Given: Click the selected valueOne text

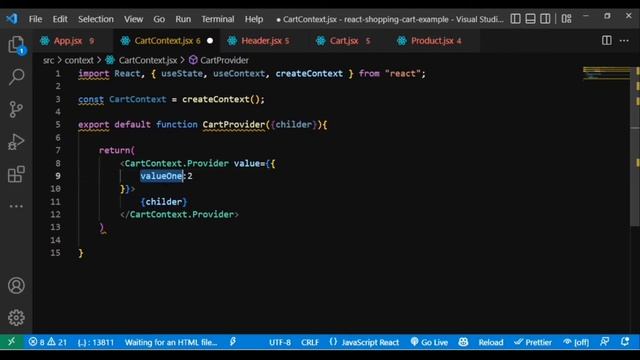Looking at the screenshot, I should (161, 176).
